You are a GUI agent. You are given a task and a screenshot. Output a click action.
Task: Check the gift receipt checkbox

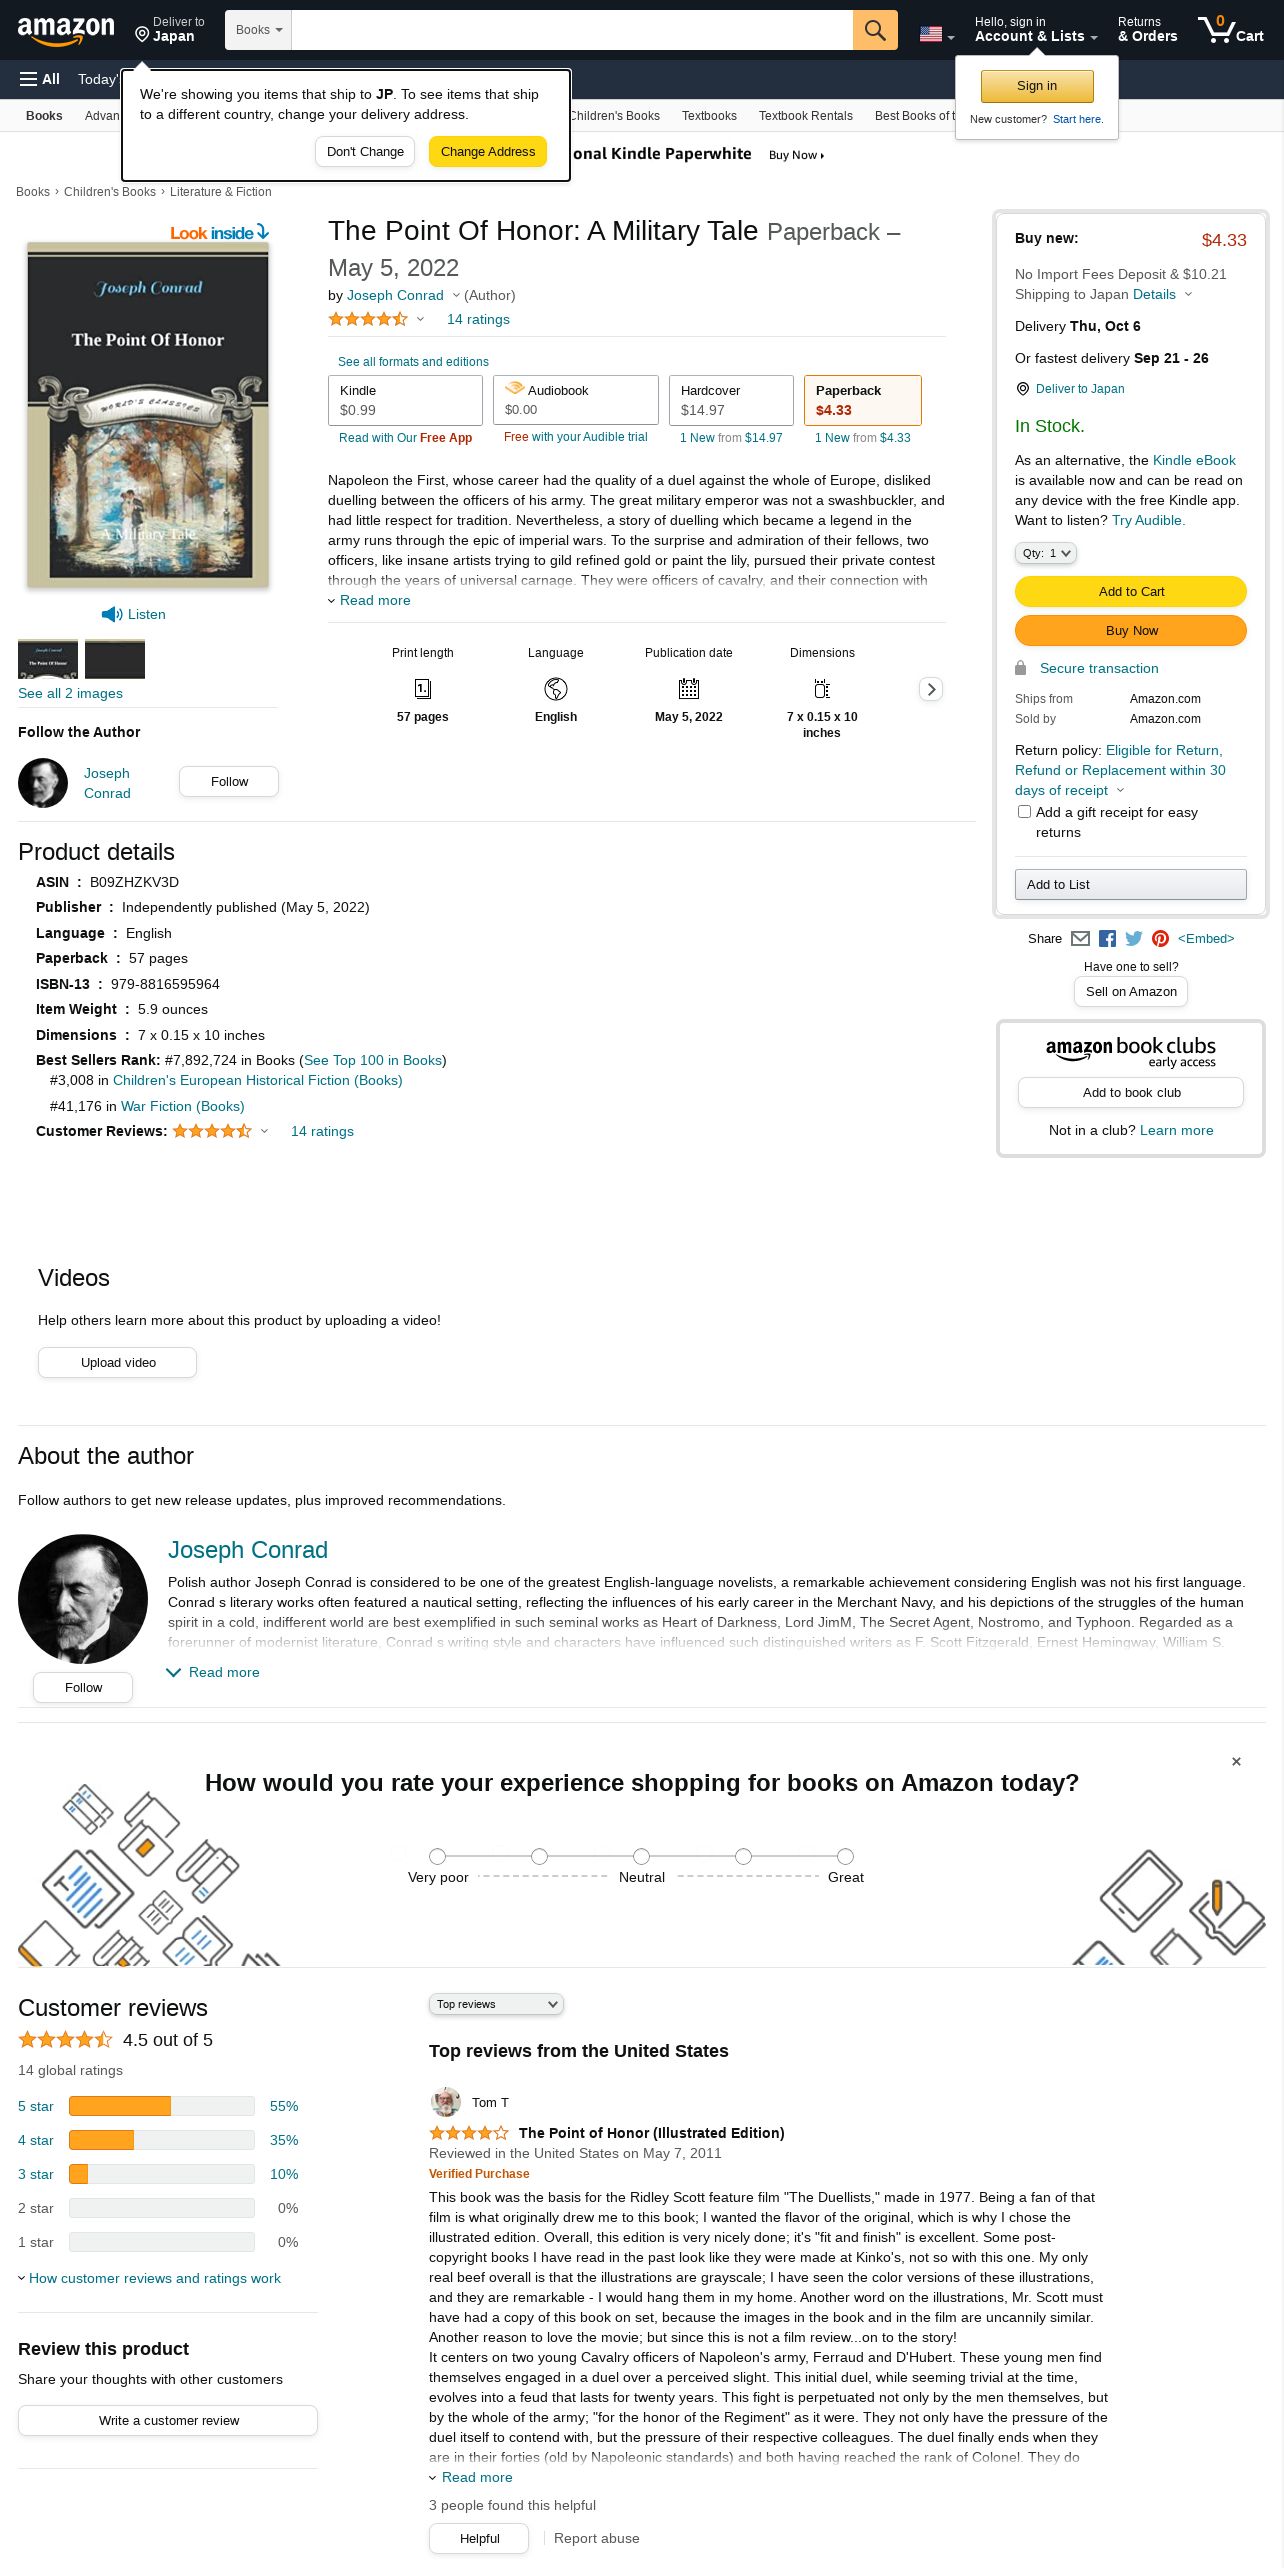pyautogui.click(x=1024, y=812)
